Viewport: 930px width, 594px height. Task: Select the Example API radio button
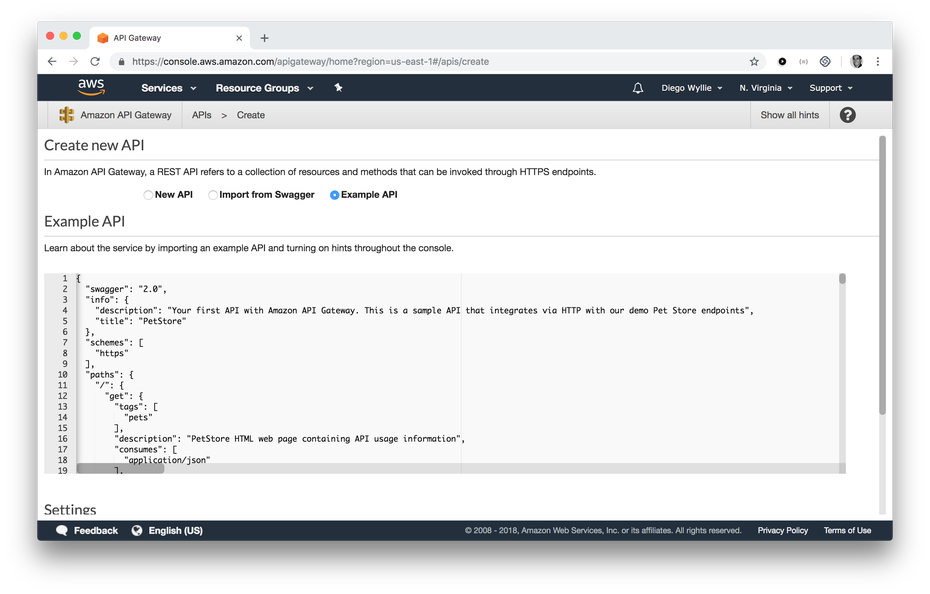pos(335,195)
